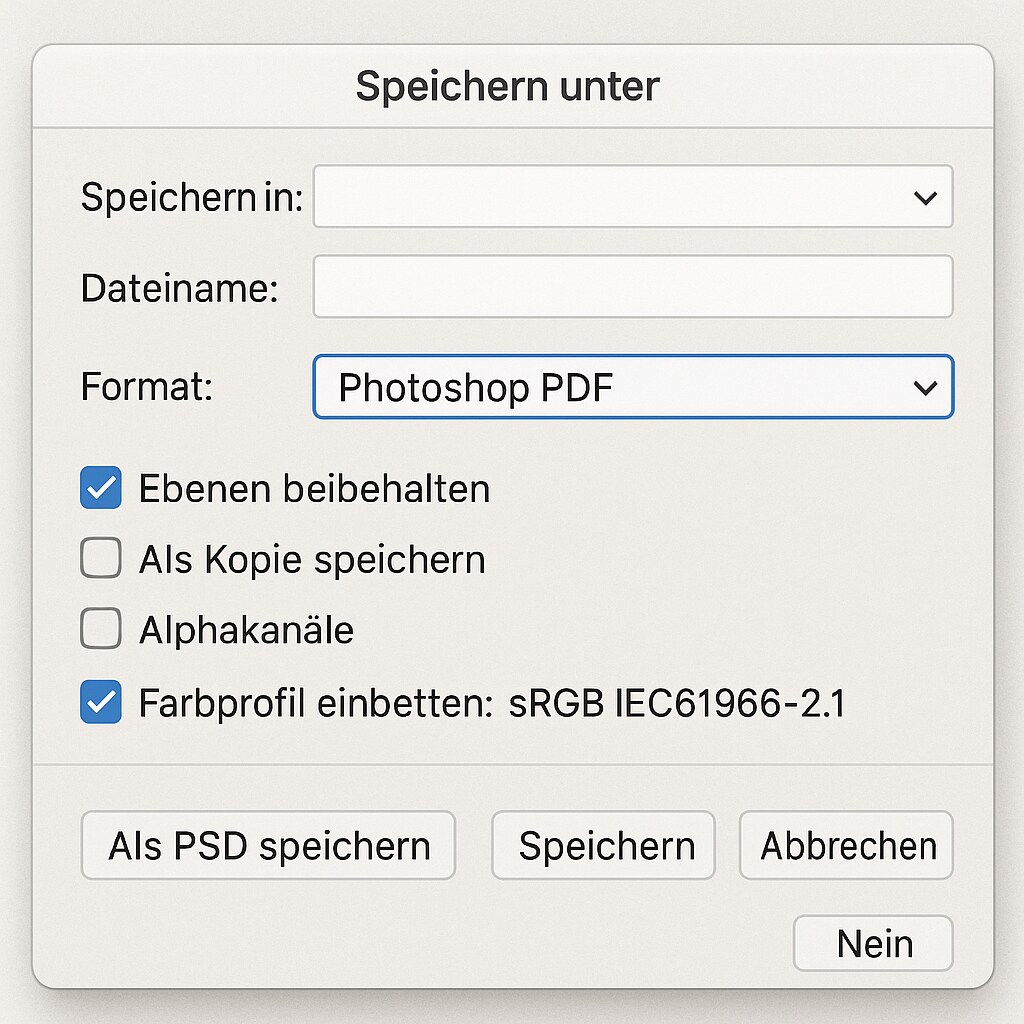Uncheck Farbprofil einbetten checkbox
The image size is (1024, 1024).
(x=101, y=702)
